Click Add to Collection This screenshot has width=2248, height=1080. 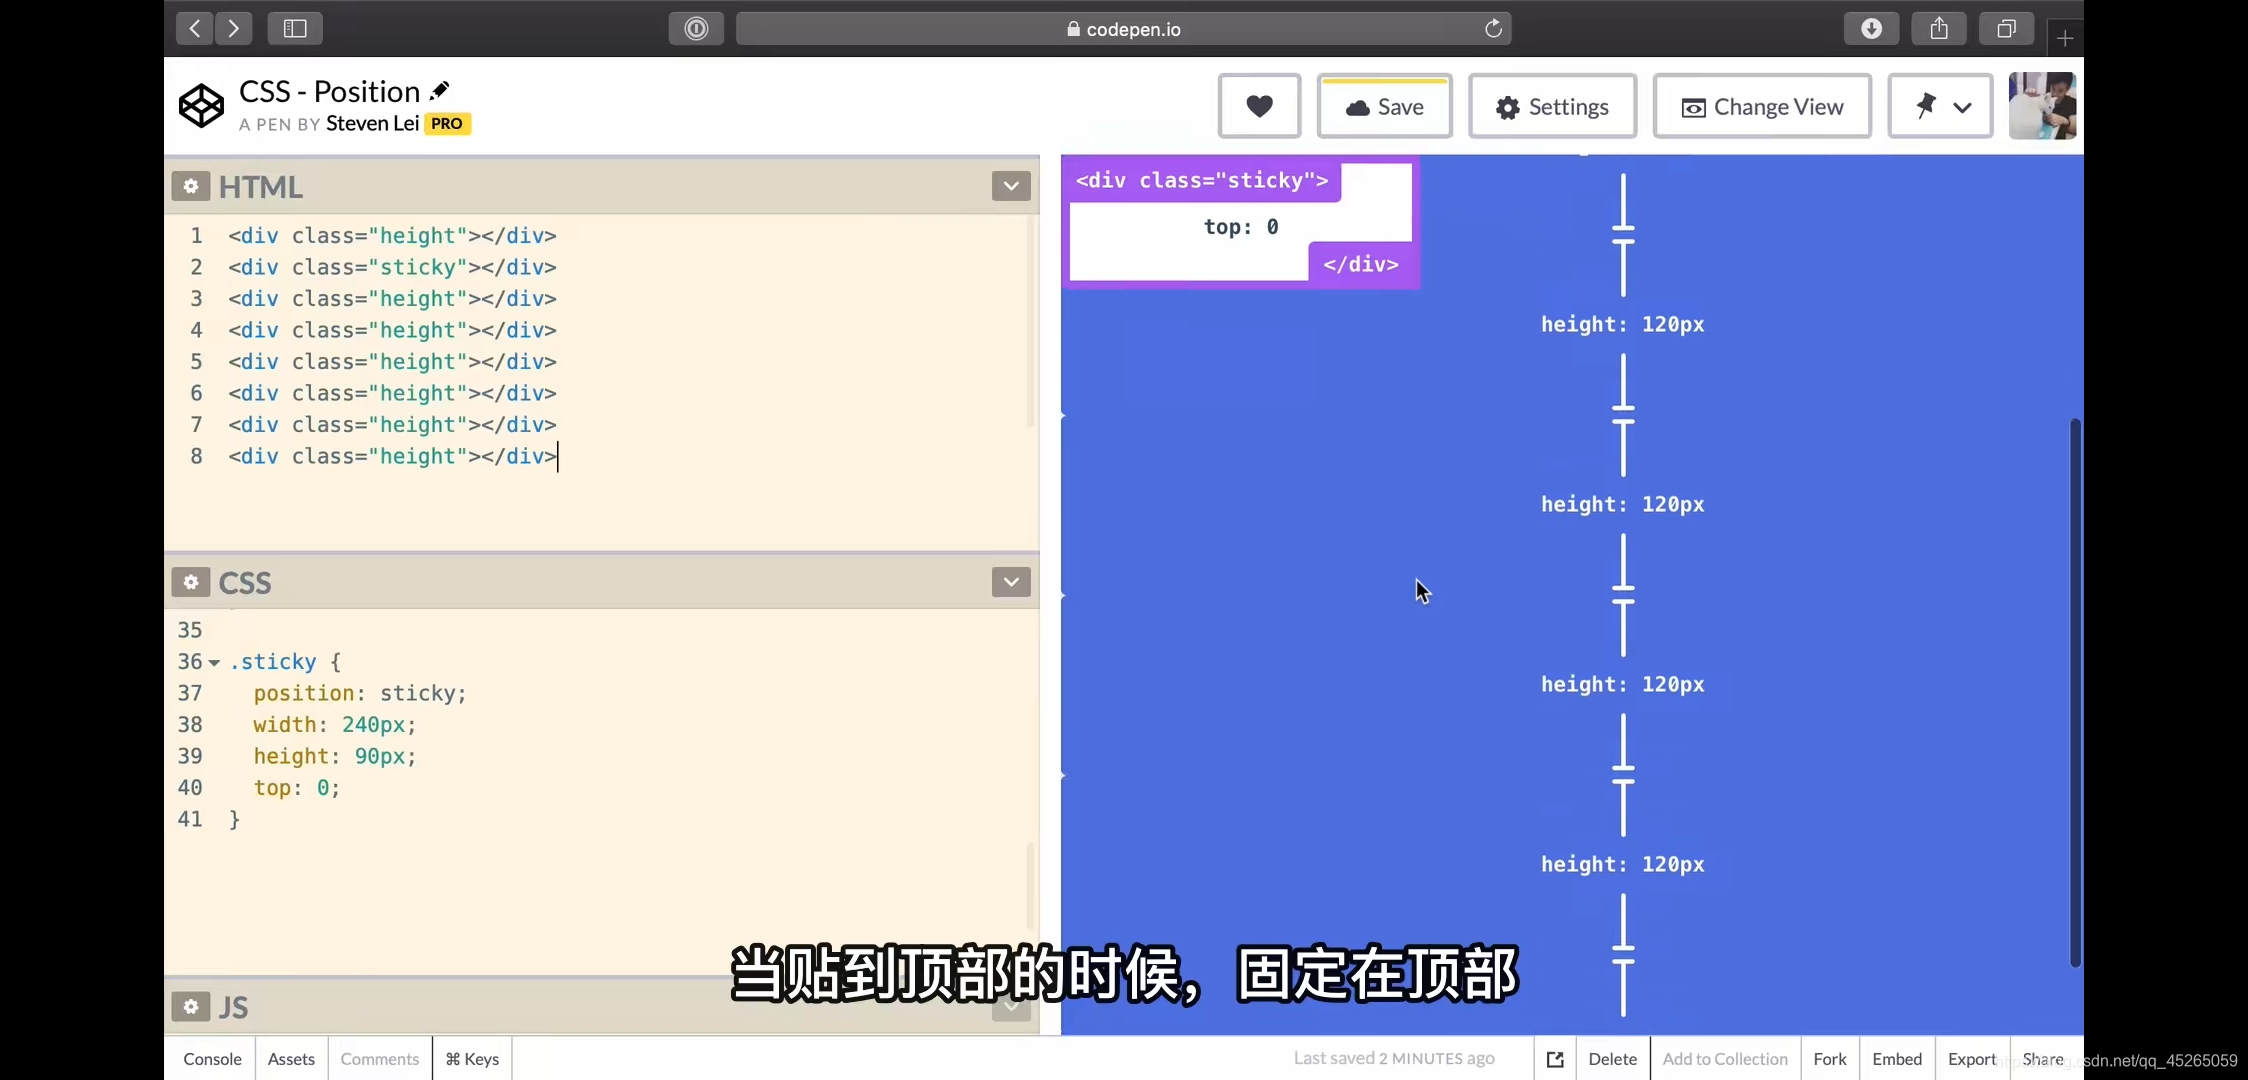pos(1725,1059)
